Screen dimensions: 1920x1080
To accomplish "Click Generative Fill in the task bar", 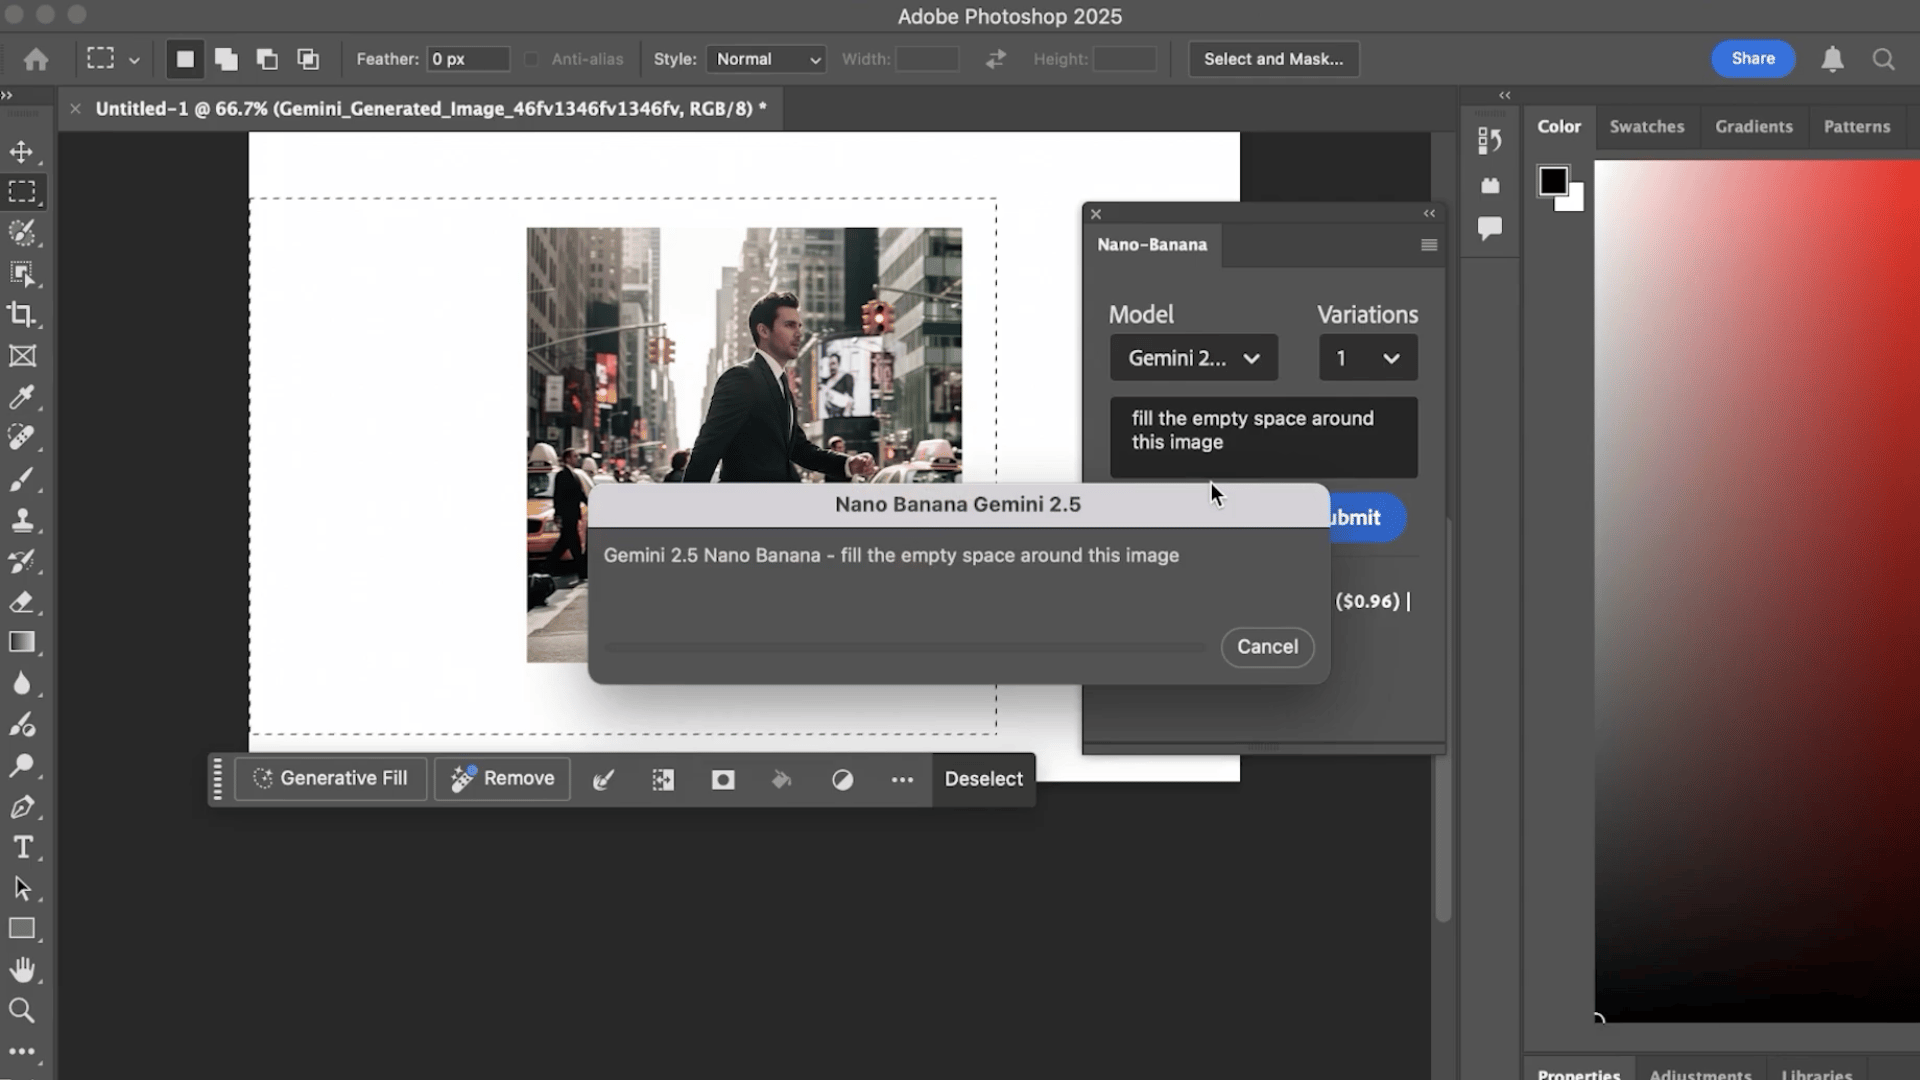I will (331, 779).
